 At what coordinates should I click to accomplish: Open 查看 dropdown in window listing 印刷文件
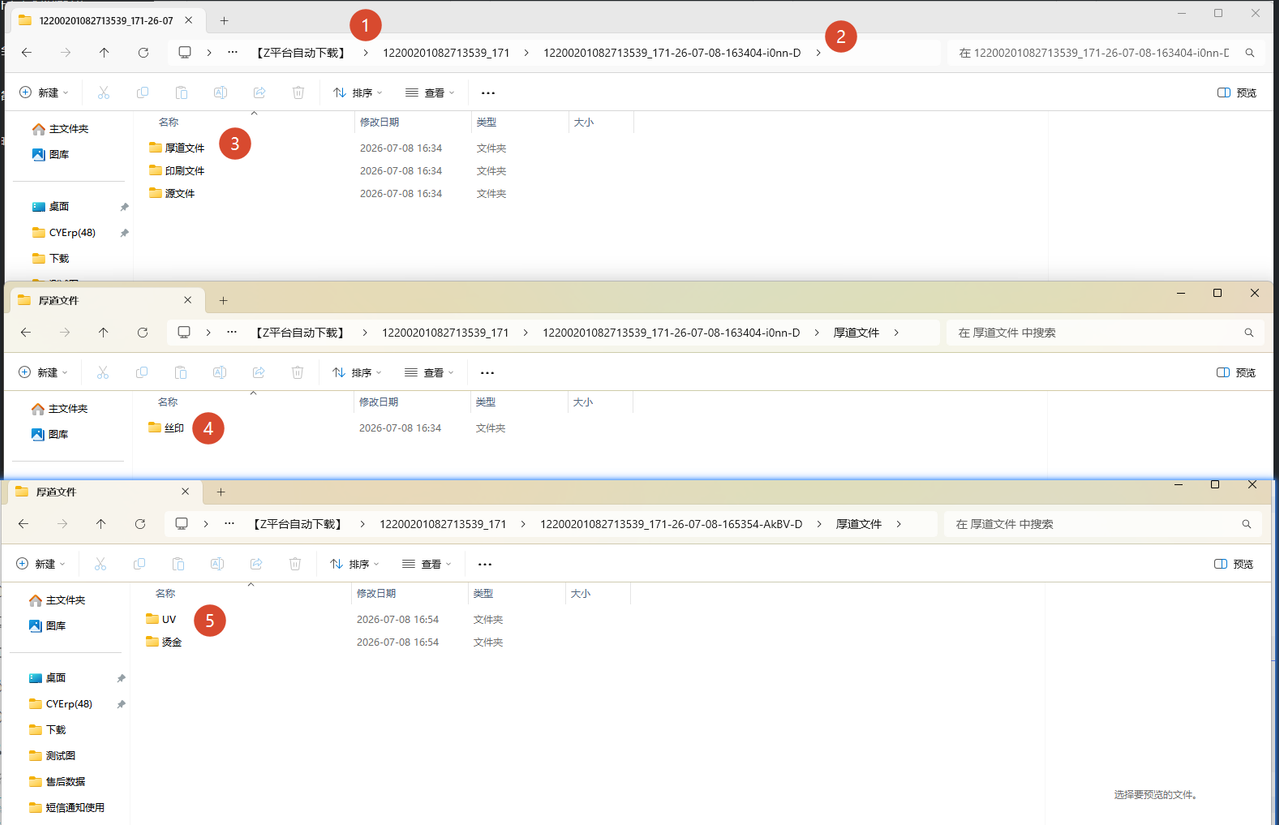pyautogui.click(x=430, y=92)
